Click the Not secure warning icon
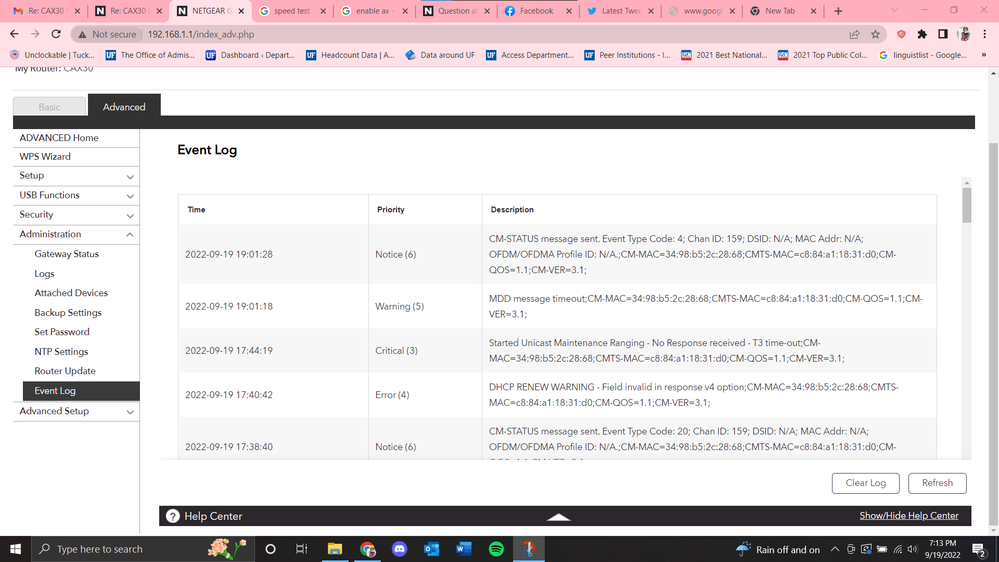 pos(82,34)
